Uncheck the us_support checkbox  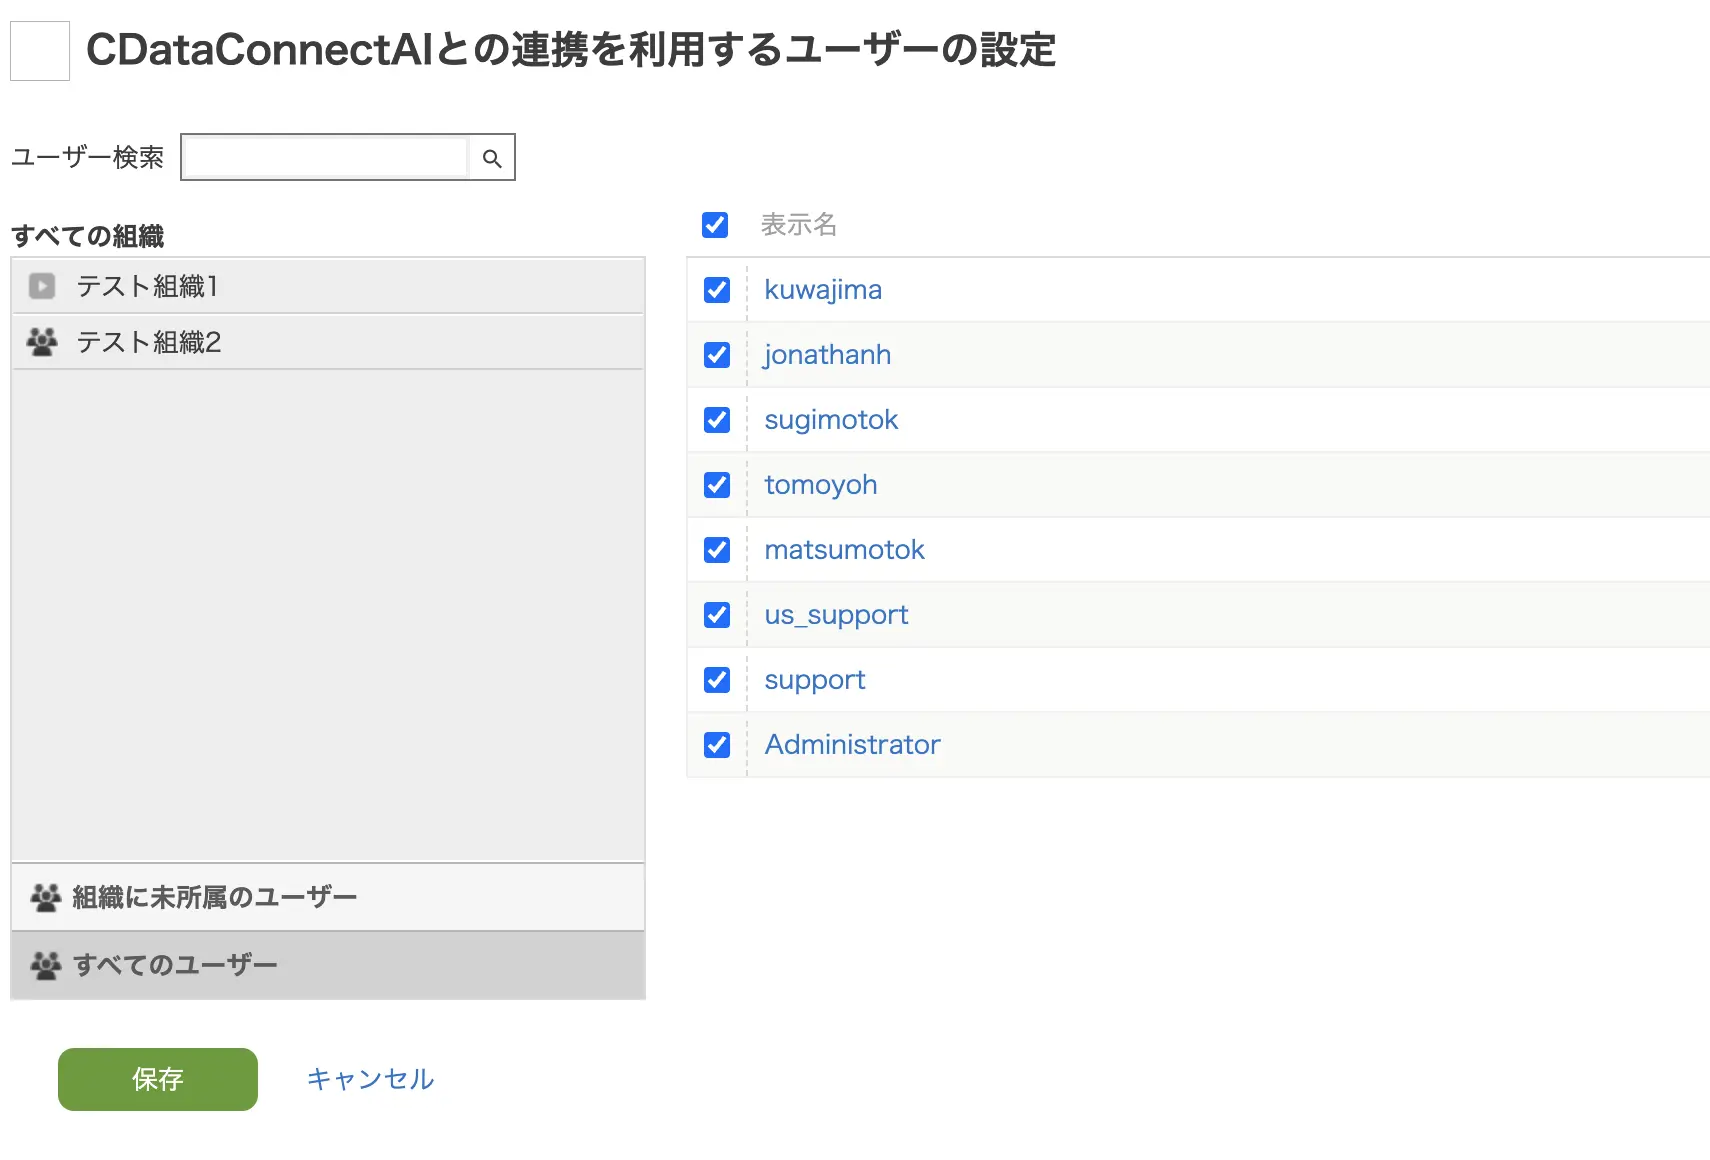tap(717, 615)
